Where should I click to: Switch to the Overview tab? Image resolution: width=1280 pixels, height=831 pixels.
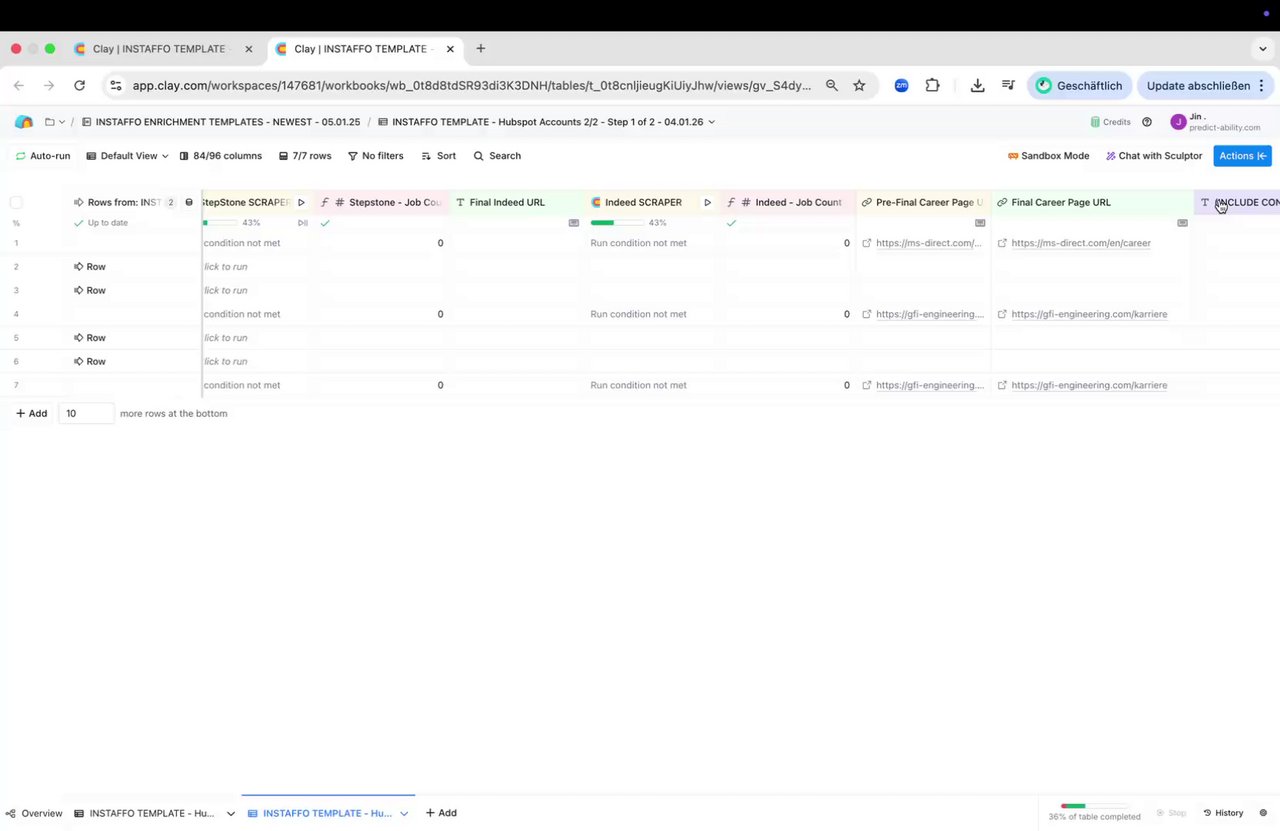coord(34,814)
